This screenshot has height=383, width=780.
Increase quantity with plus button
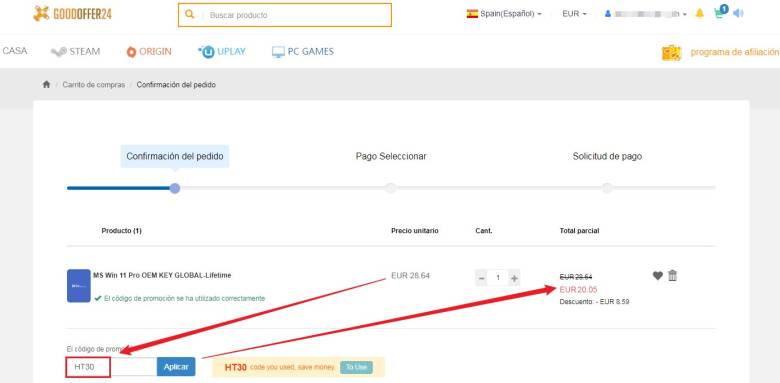point(514,278)
